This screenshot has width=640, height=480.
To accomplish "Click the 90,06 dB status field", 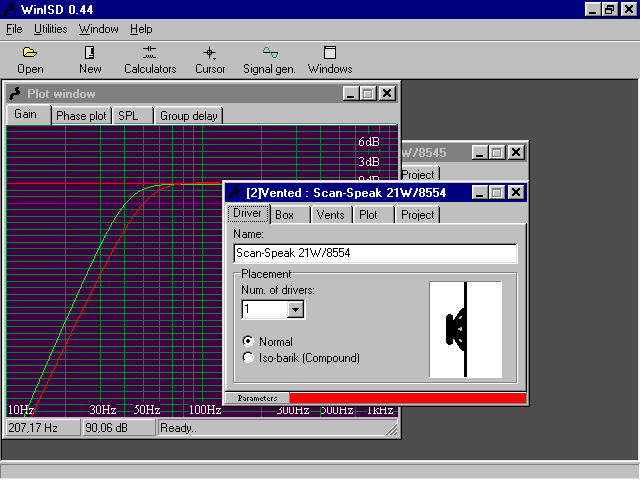I will tap(119, 428).
